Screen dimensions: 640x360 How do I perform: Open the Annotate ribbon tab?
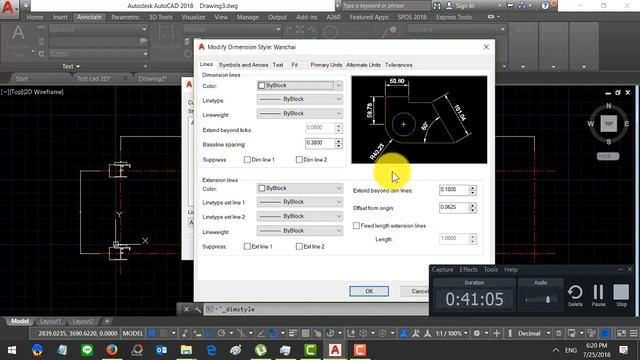pyautogui.click(x=89, y=17)
